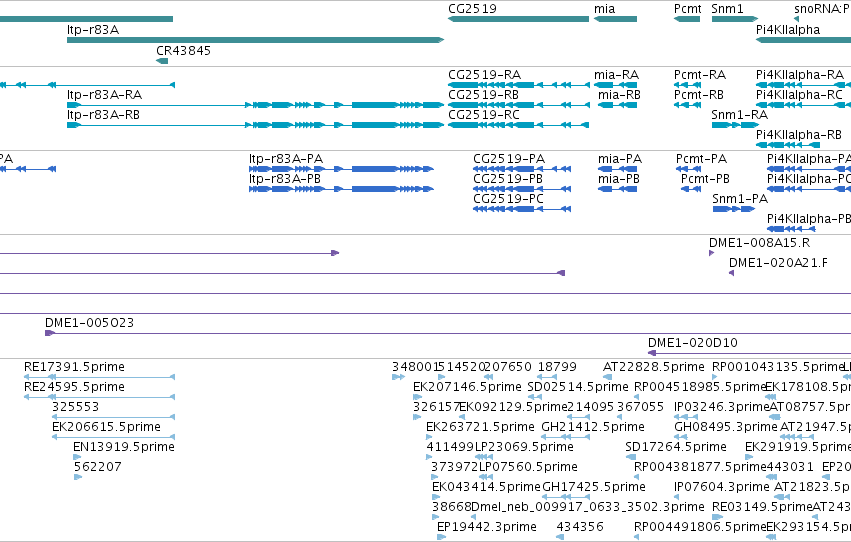Click the CG2519 gene label
The height and width of the screenshot is (542, 851).
(472, 9)
